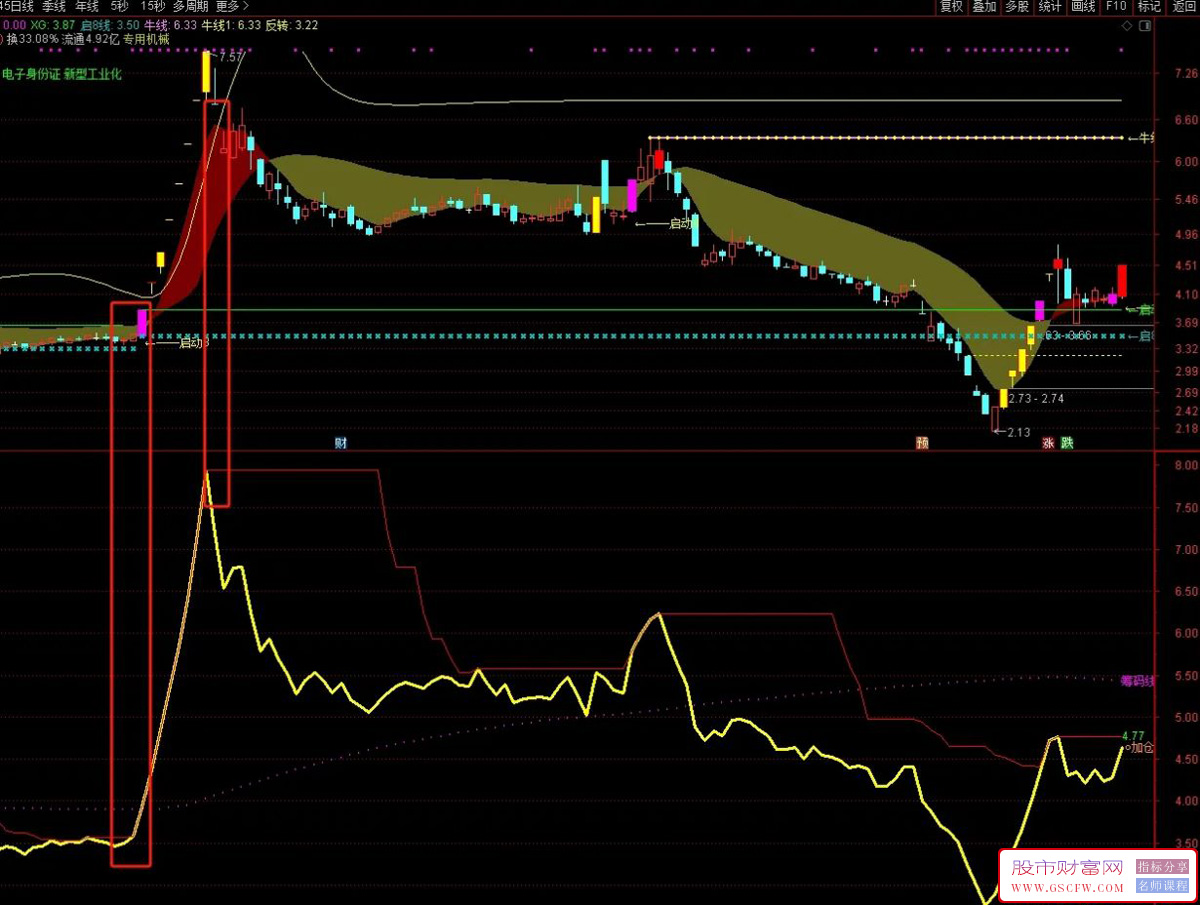This screenshot has width=1200, height=905.
Task: Click the 流通4.92亿 float text
Action: point(91,40)
